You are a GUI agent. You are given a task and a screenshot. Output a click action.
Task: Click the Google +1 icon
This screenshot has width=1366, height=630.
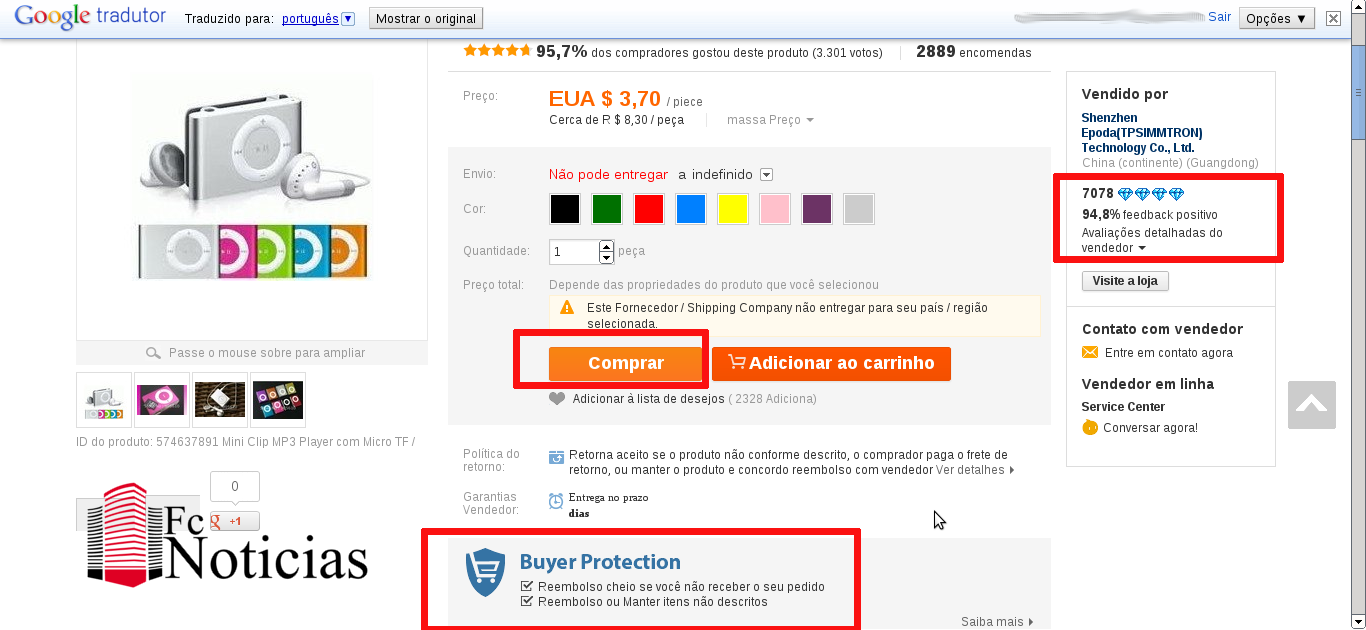(235, 521)
